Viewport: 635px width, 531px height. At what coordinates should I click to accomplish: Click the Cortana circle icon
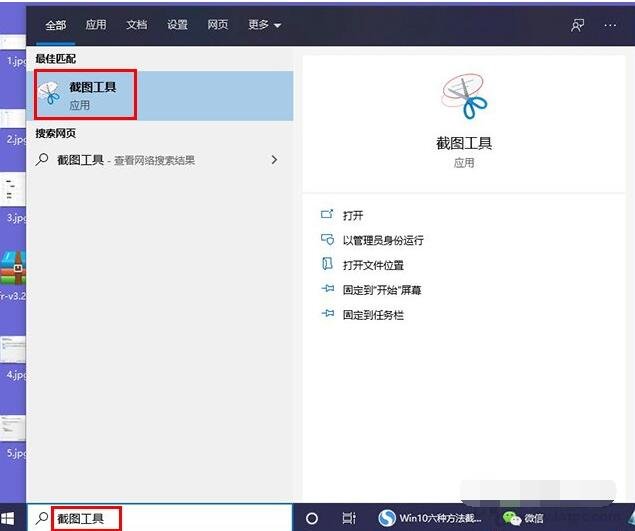[x=312, y=518]
